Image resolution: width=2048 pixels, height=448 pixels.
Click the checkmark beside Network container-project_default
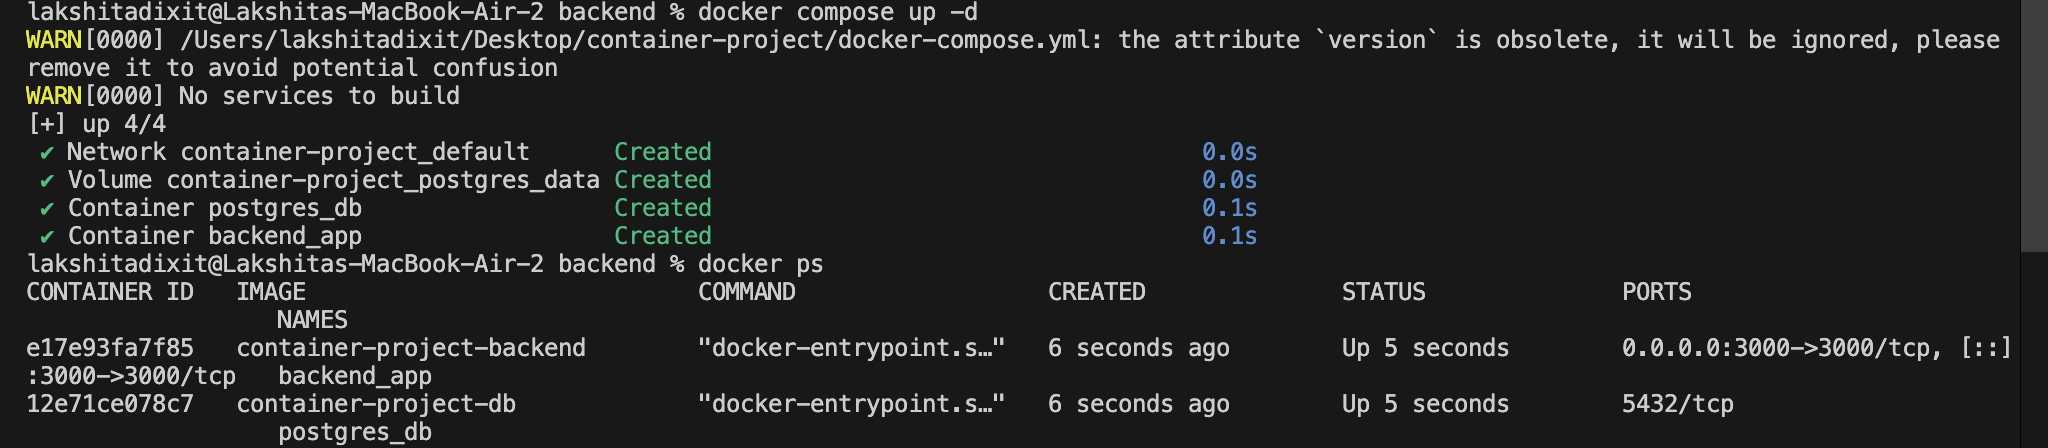[46, 153]
